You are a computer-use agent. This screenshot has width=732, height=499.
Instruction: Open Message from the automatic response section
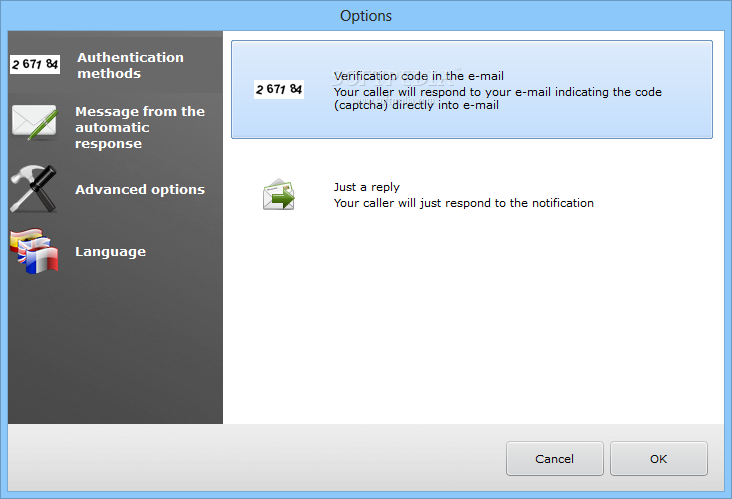[115, 127]
